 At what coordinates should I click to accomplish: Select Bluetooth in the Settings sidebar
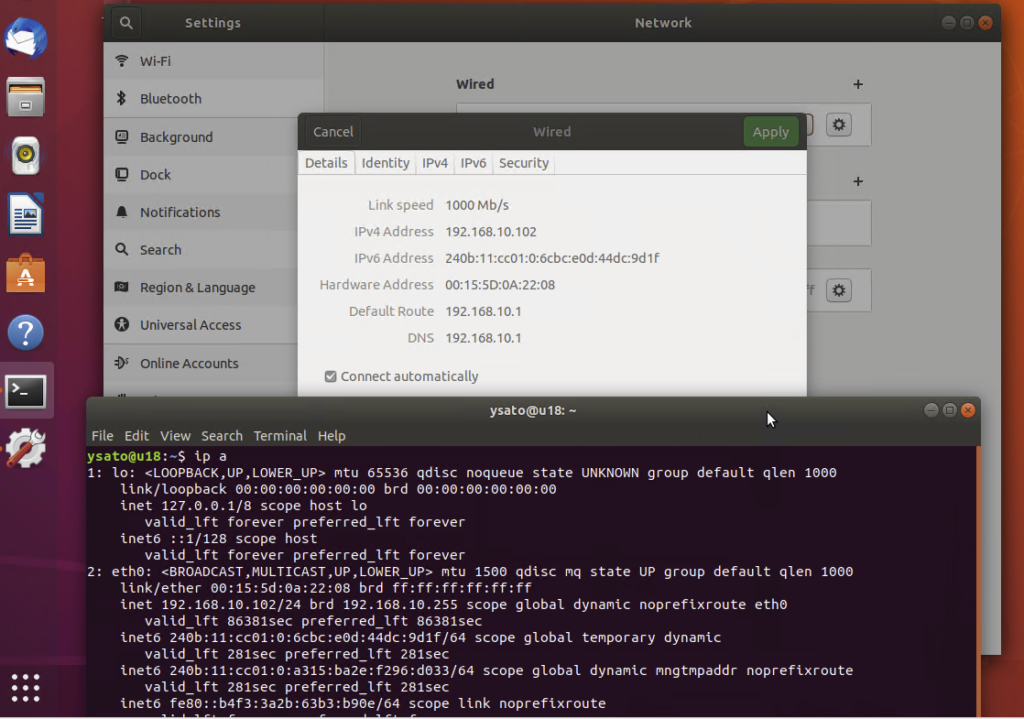(x=170, y=99)
